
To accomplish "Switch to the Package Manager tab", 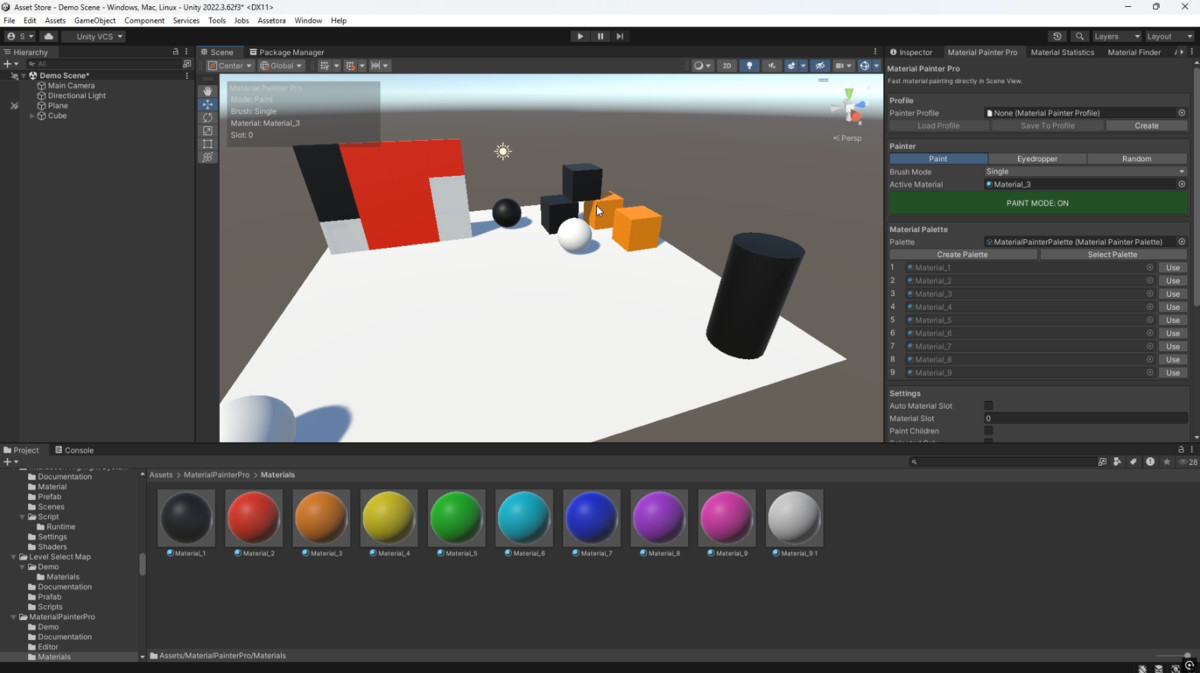I will (286, 52).
